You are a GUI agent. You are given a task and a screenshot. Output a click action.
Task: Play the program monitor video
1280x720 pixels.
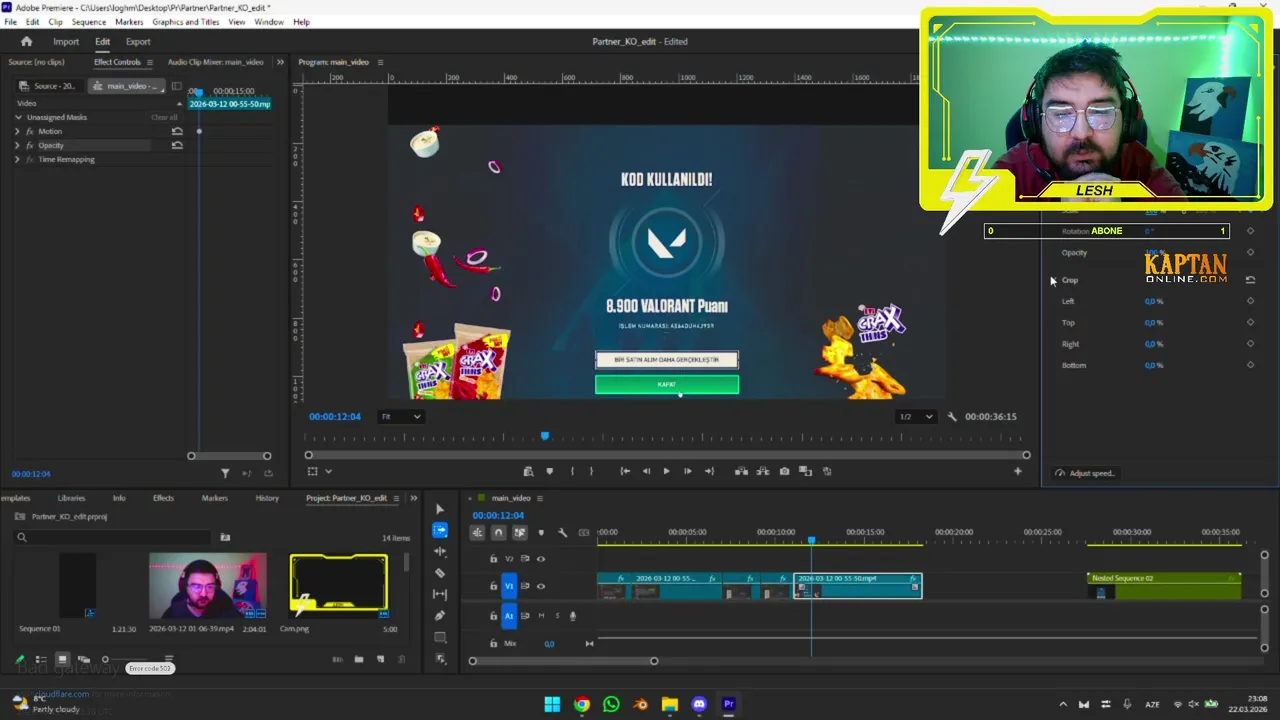click(666, 471)
